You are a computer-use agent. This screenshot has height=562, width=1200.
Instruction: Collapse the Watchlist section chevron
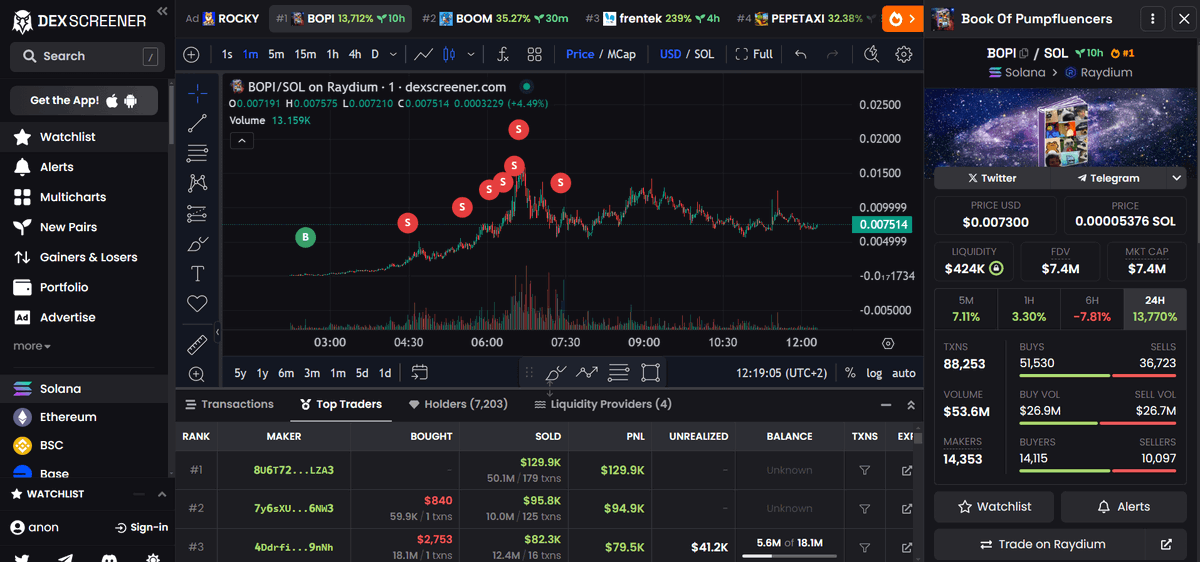click(162, 494)
